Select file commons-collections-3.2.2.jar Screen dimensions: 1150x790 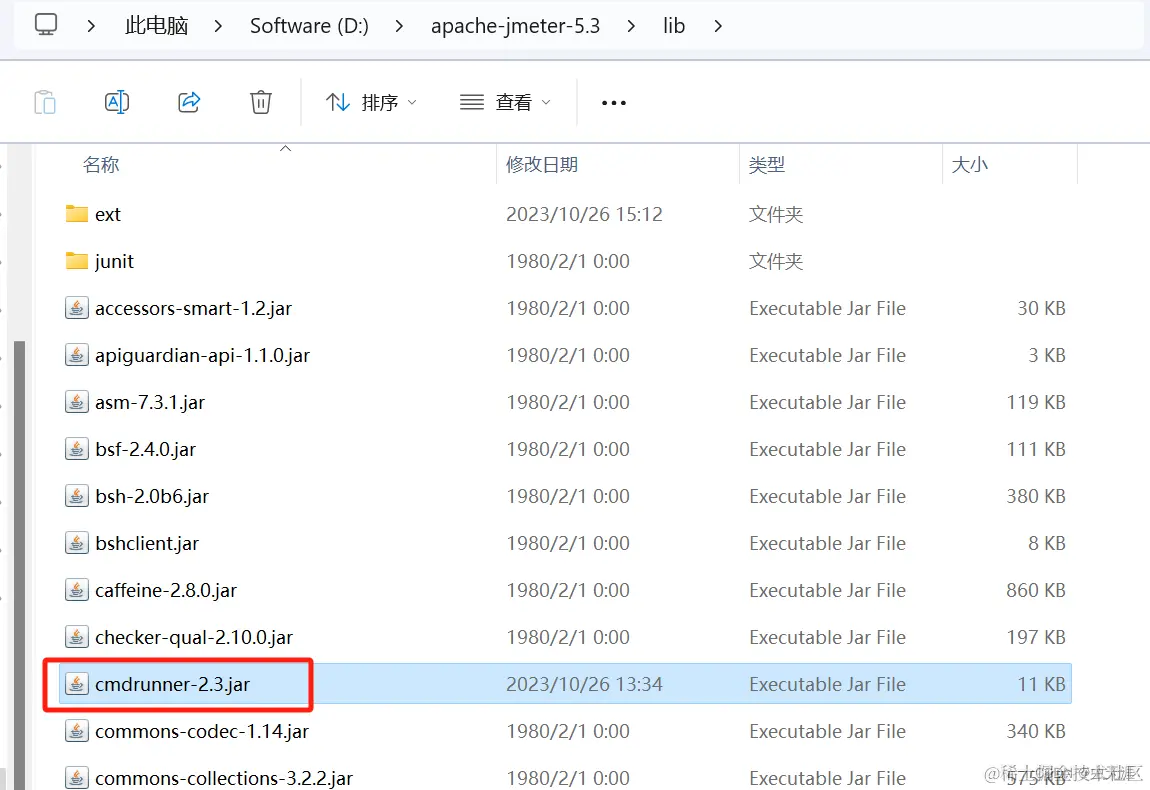point(224,778)
